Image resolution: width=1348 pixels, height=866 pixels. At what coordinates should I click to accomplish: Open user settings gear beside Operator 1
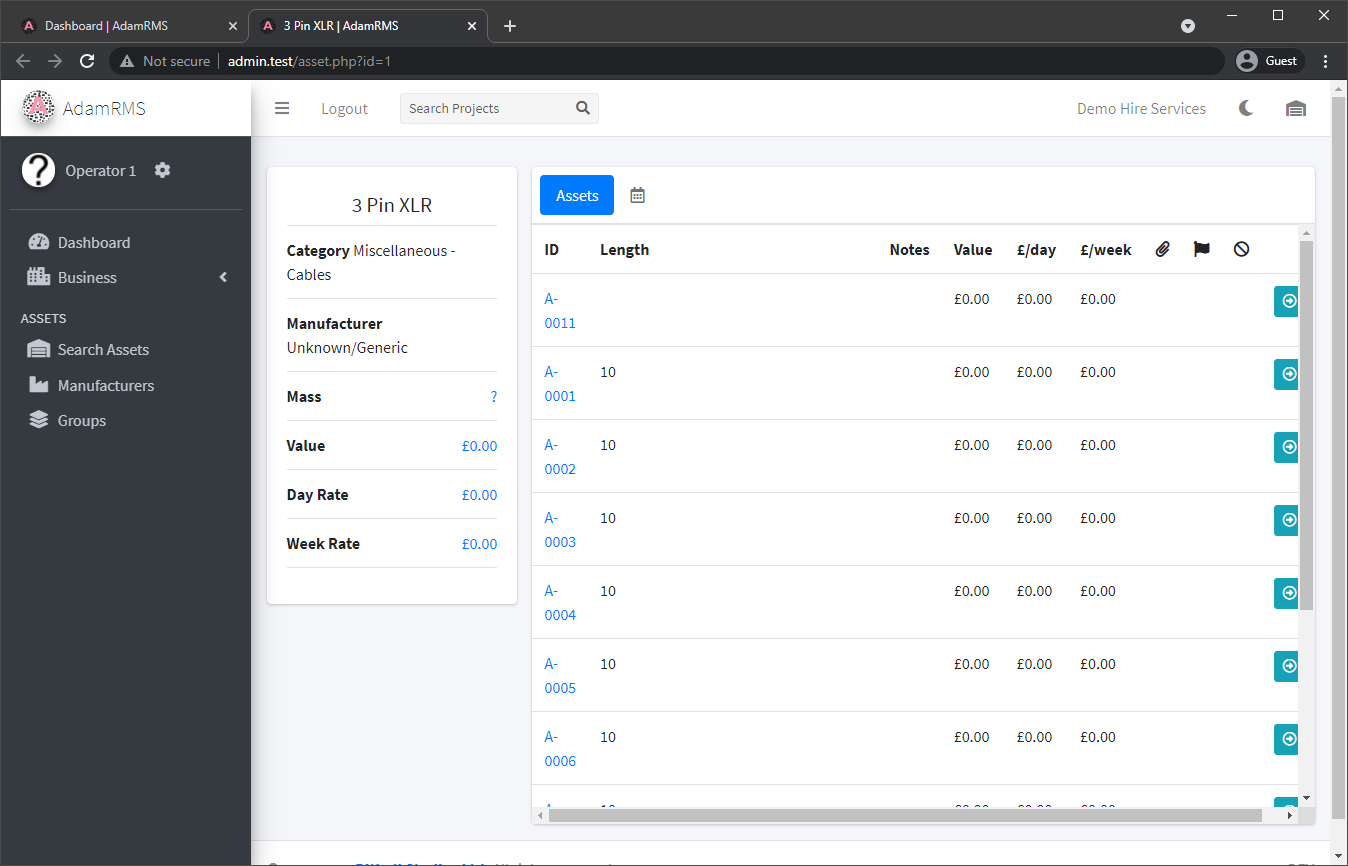tap(163, 170)
